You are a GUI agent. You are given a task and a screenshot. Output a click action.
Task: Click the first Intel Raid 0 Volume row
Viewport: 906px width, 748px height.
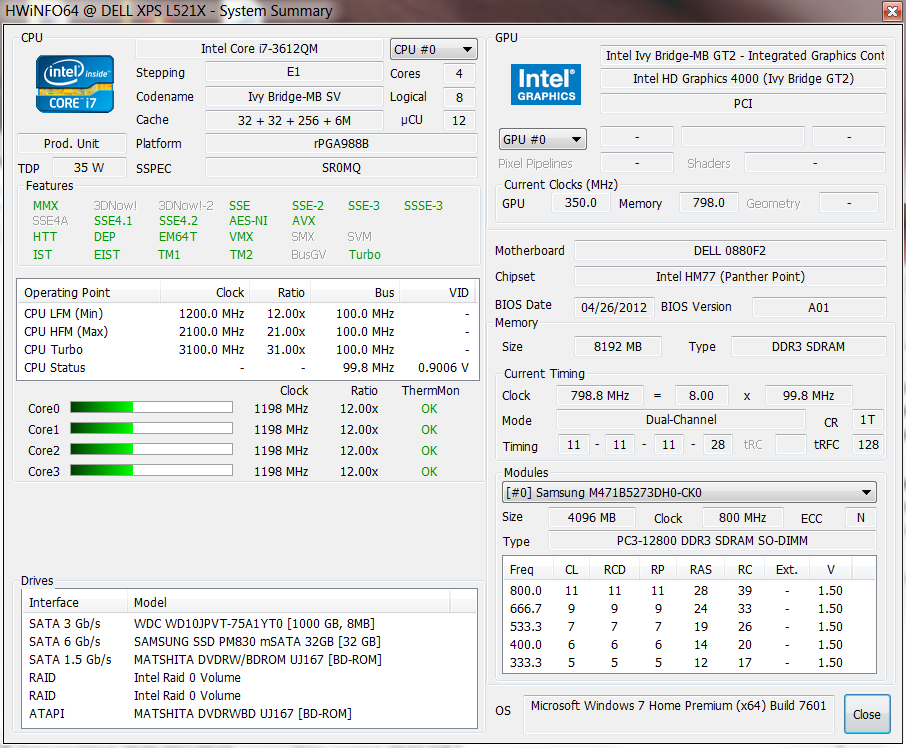[x=250, y=678]
